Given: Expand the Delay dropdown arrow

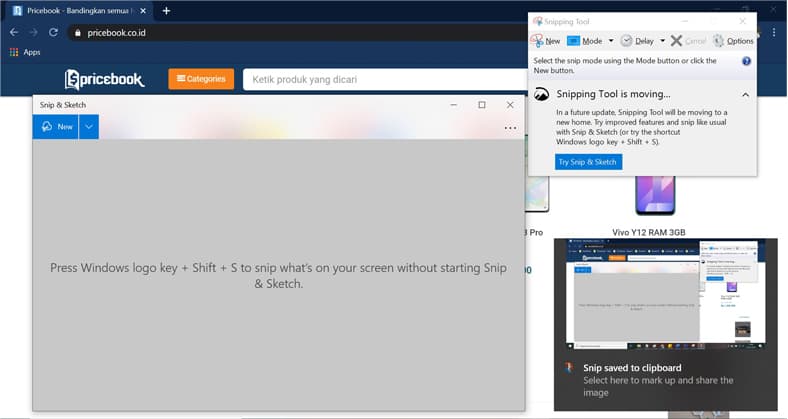Looking at the screenshot, I should (662, 41).
